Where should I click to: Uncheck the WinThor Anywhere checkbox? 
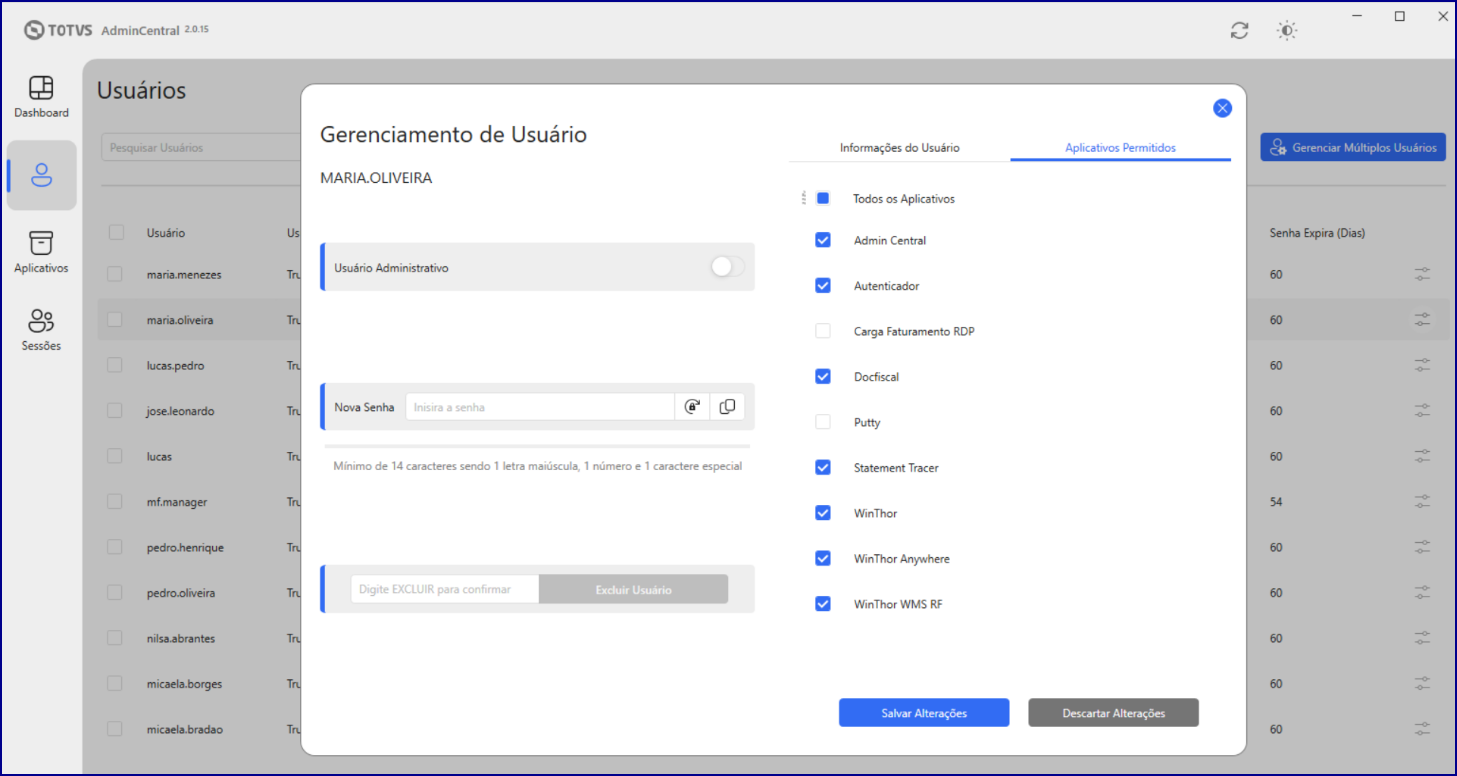coord(823,558)
